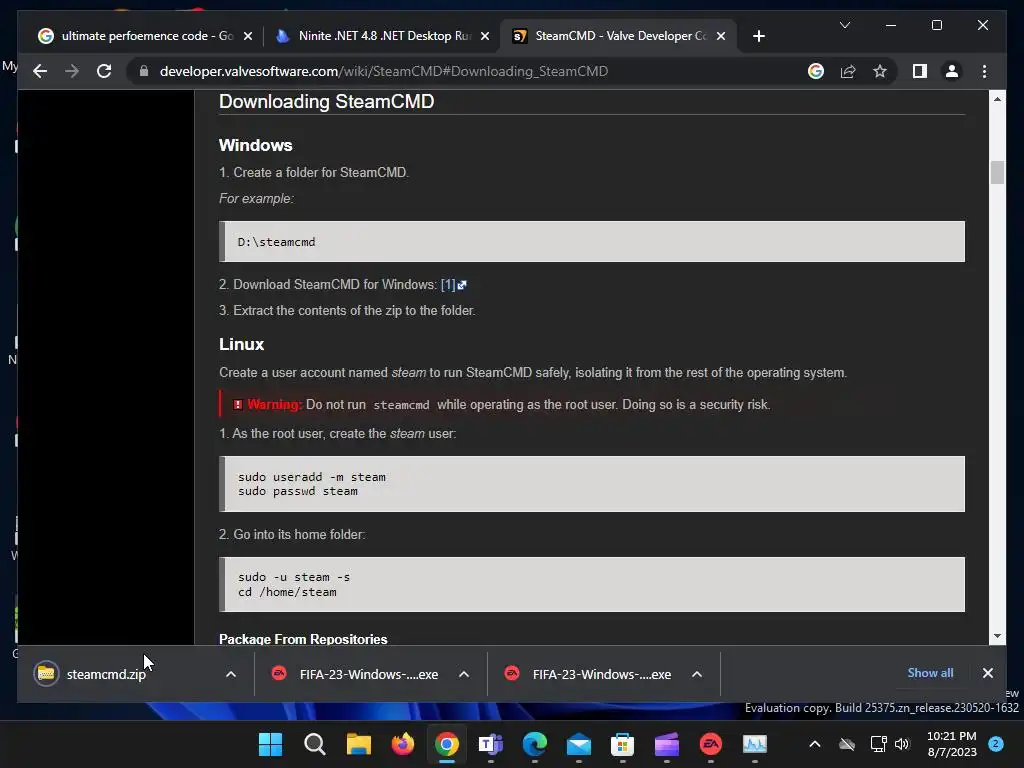Screen dimensions: 1024x768
Task: Show all downloads
Action: [930, 673]
